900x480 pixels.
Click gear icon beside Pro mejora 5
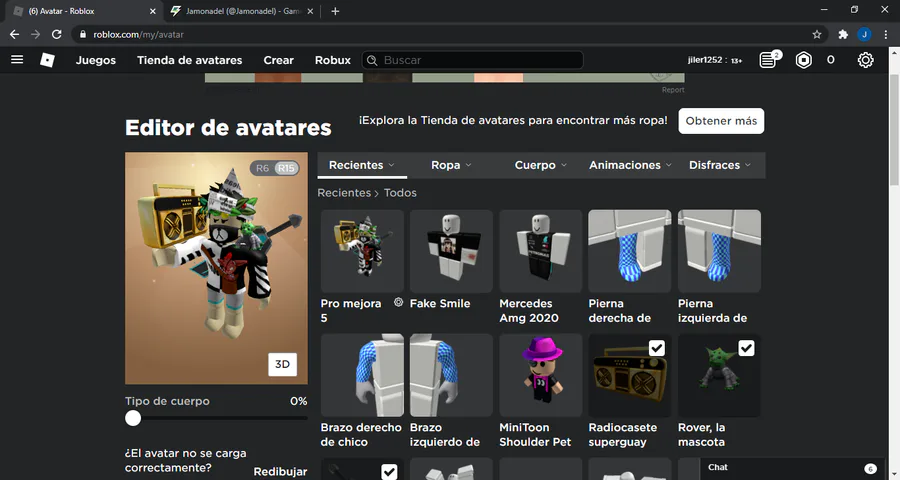point(398,303)
